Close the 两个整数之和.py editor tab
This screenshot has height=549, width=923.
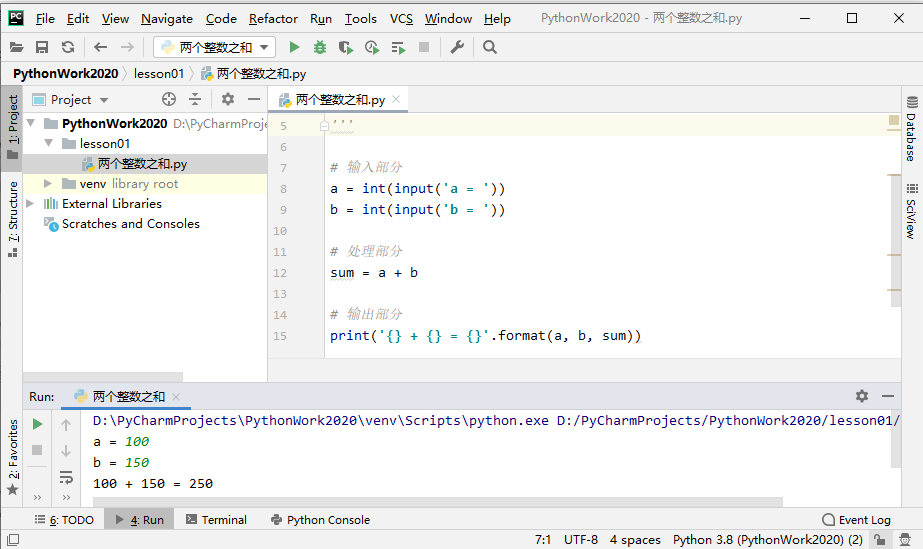tap(396, 99)
